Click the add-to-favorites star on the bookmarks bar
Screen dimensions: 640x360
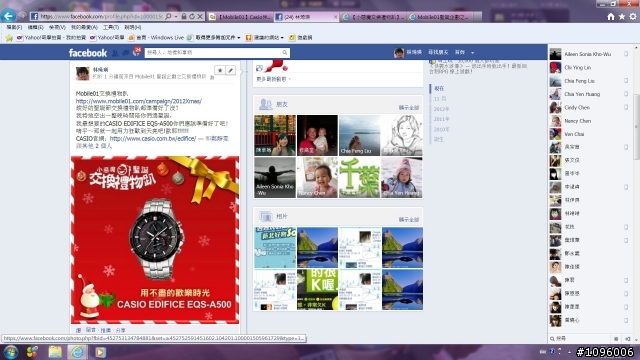coord(9,38)
